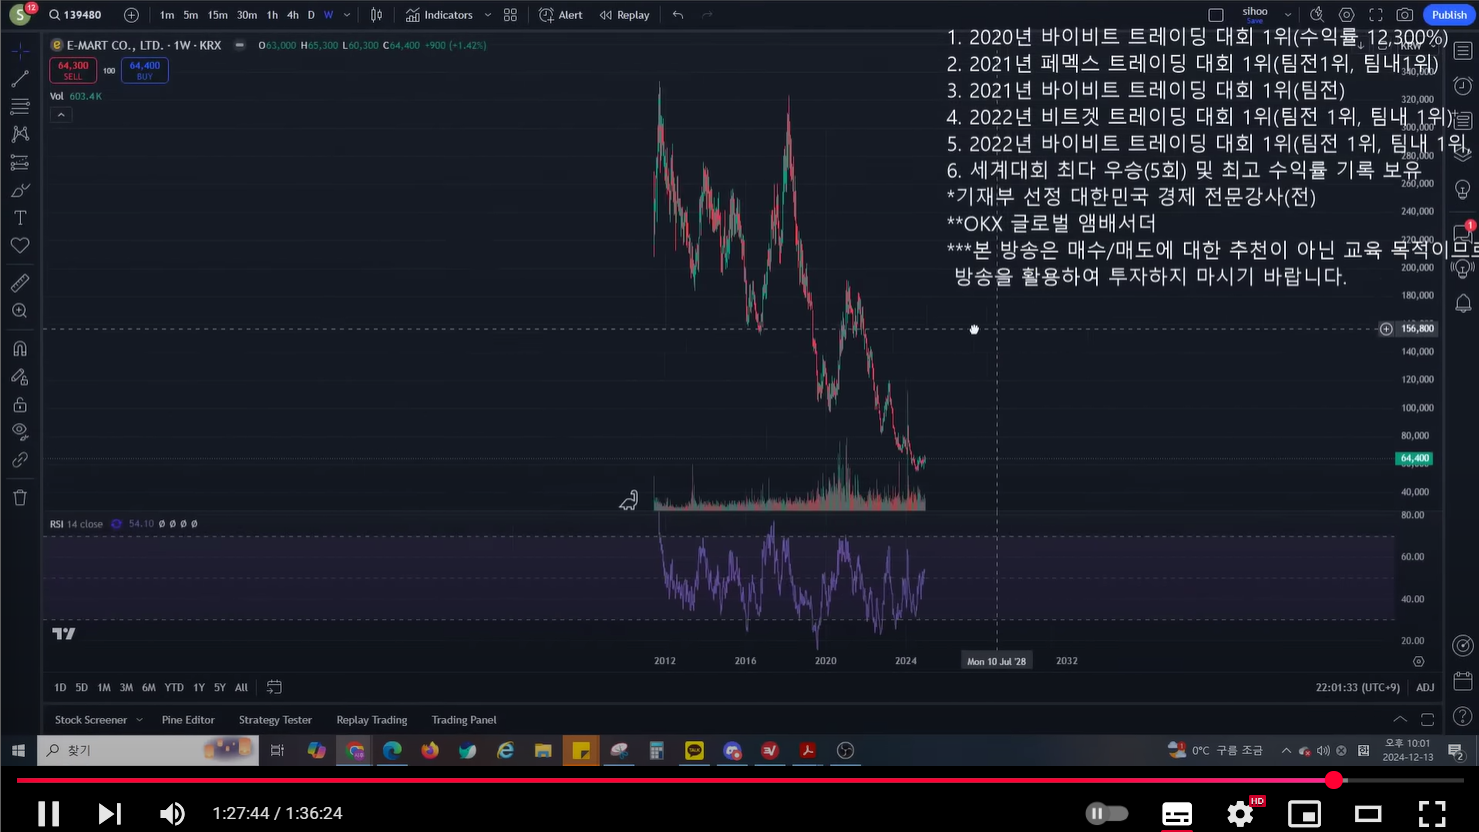Screen dimensions: 1479x832
Task: Select the 1m timeframe
Action: point(167,15)
